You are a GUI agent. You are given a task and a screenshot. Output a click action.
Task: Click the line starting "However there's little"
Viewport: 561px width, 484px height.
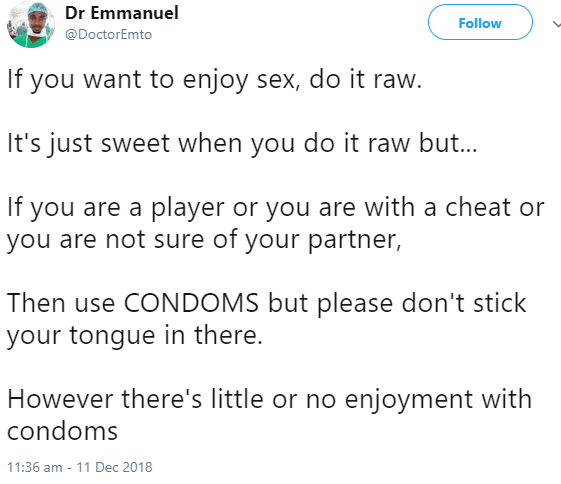[x=269, y=400]
